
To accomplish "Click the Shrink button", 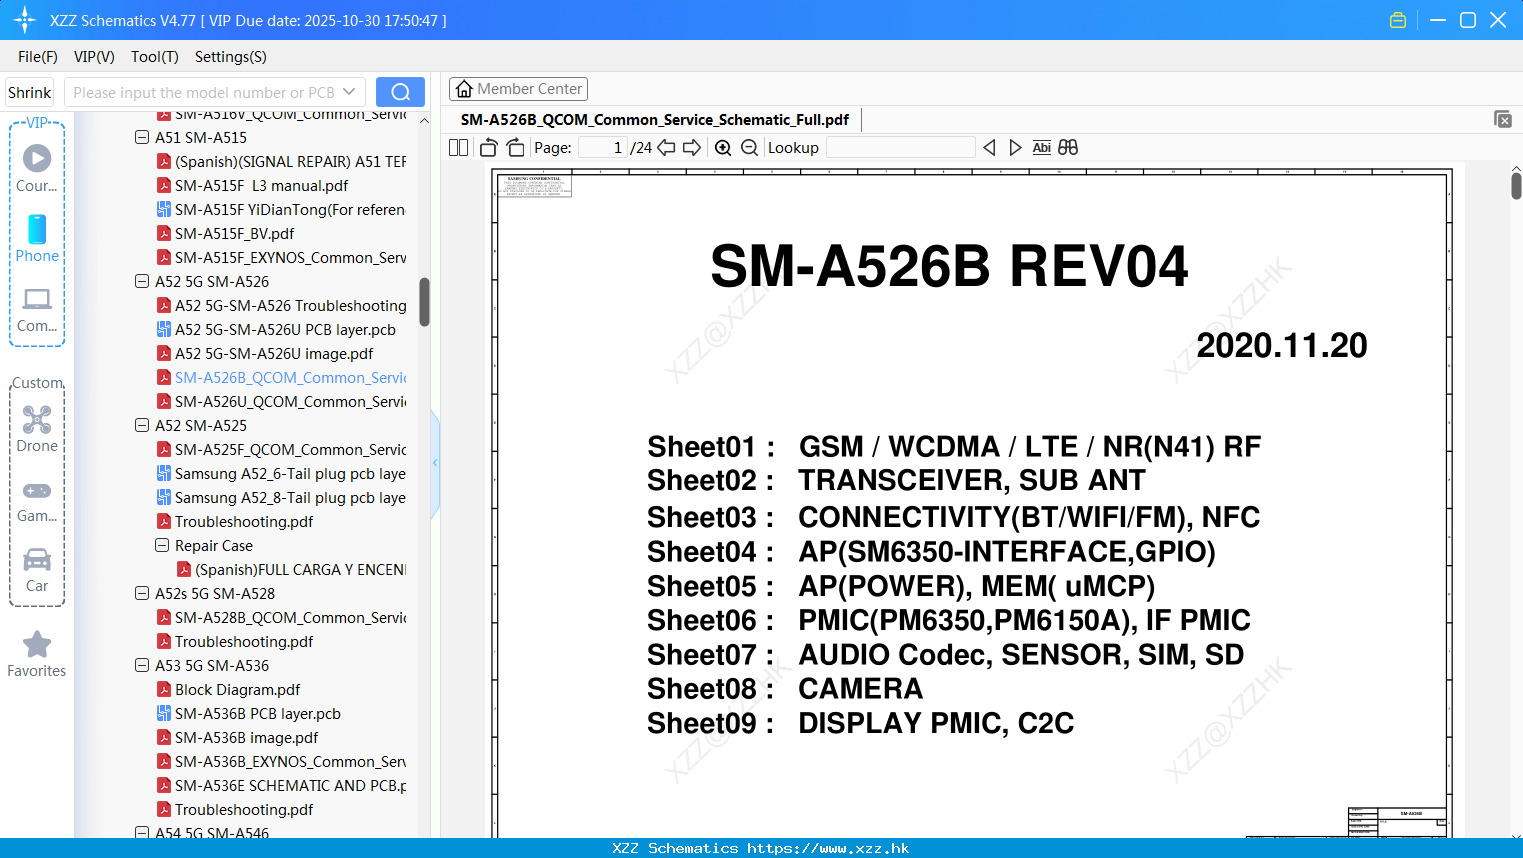I will [29, 92].
